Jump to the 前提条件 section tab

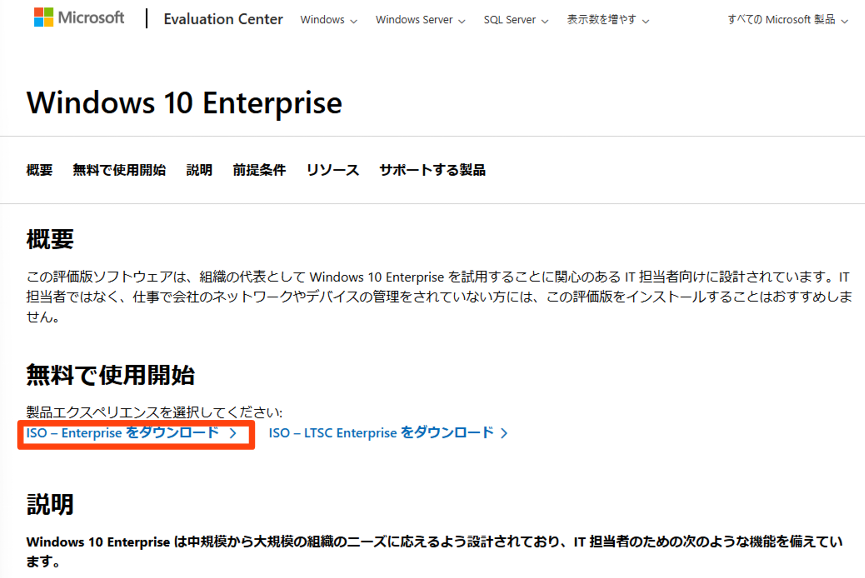(x=259, y=170)
